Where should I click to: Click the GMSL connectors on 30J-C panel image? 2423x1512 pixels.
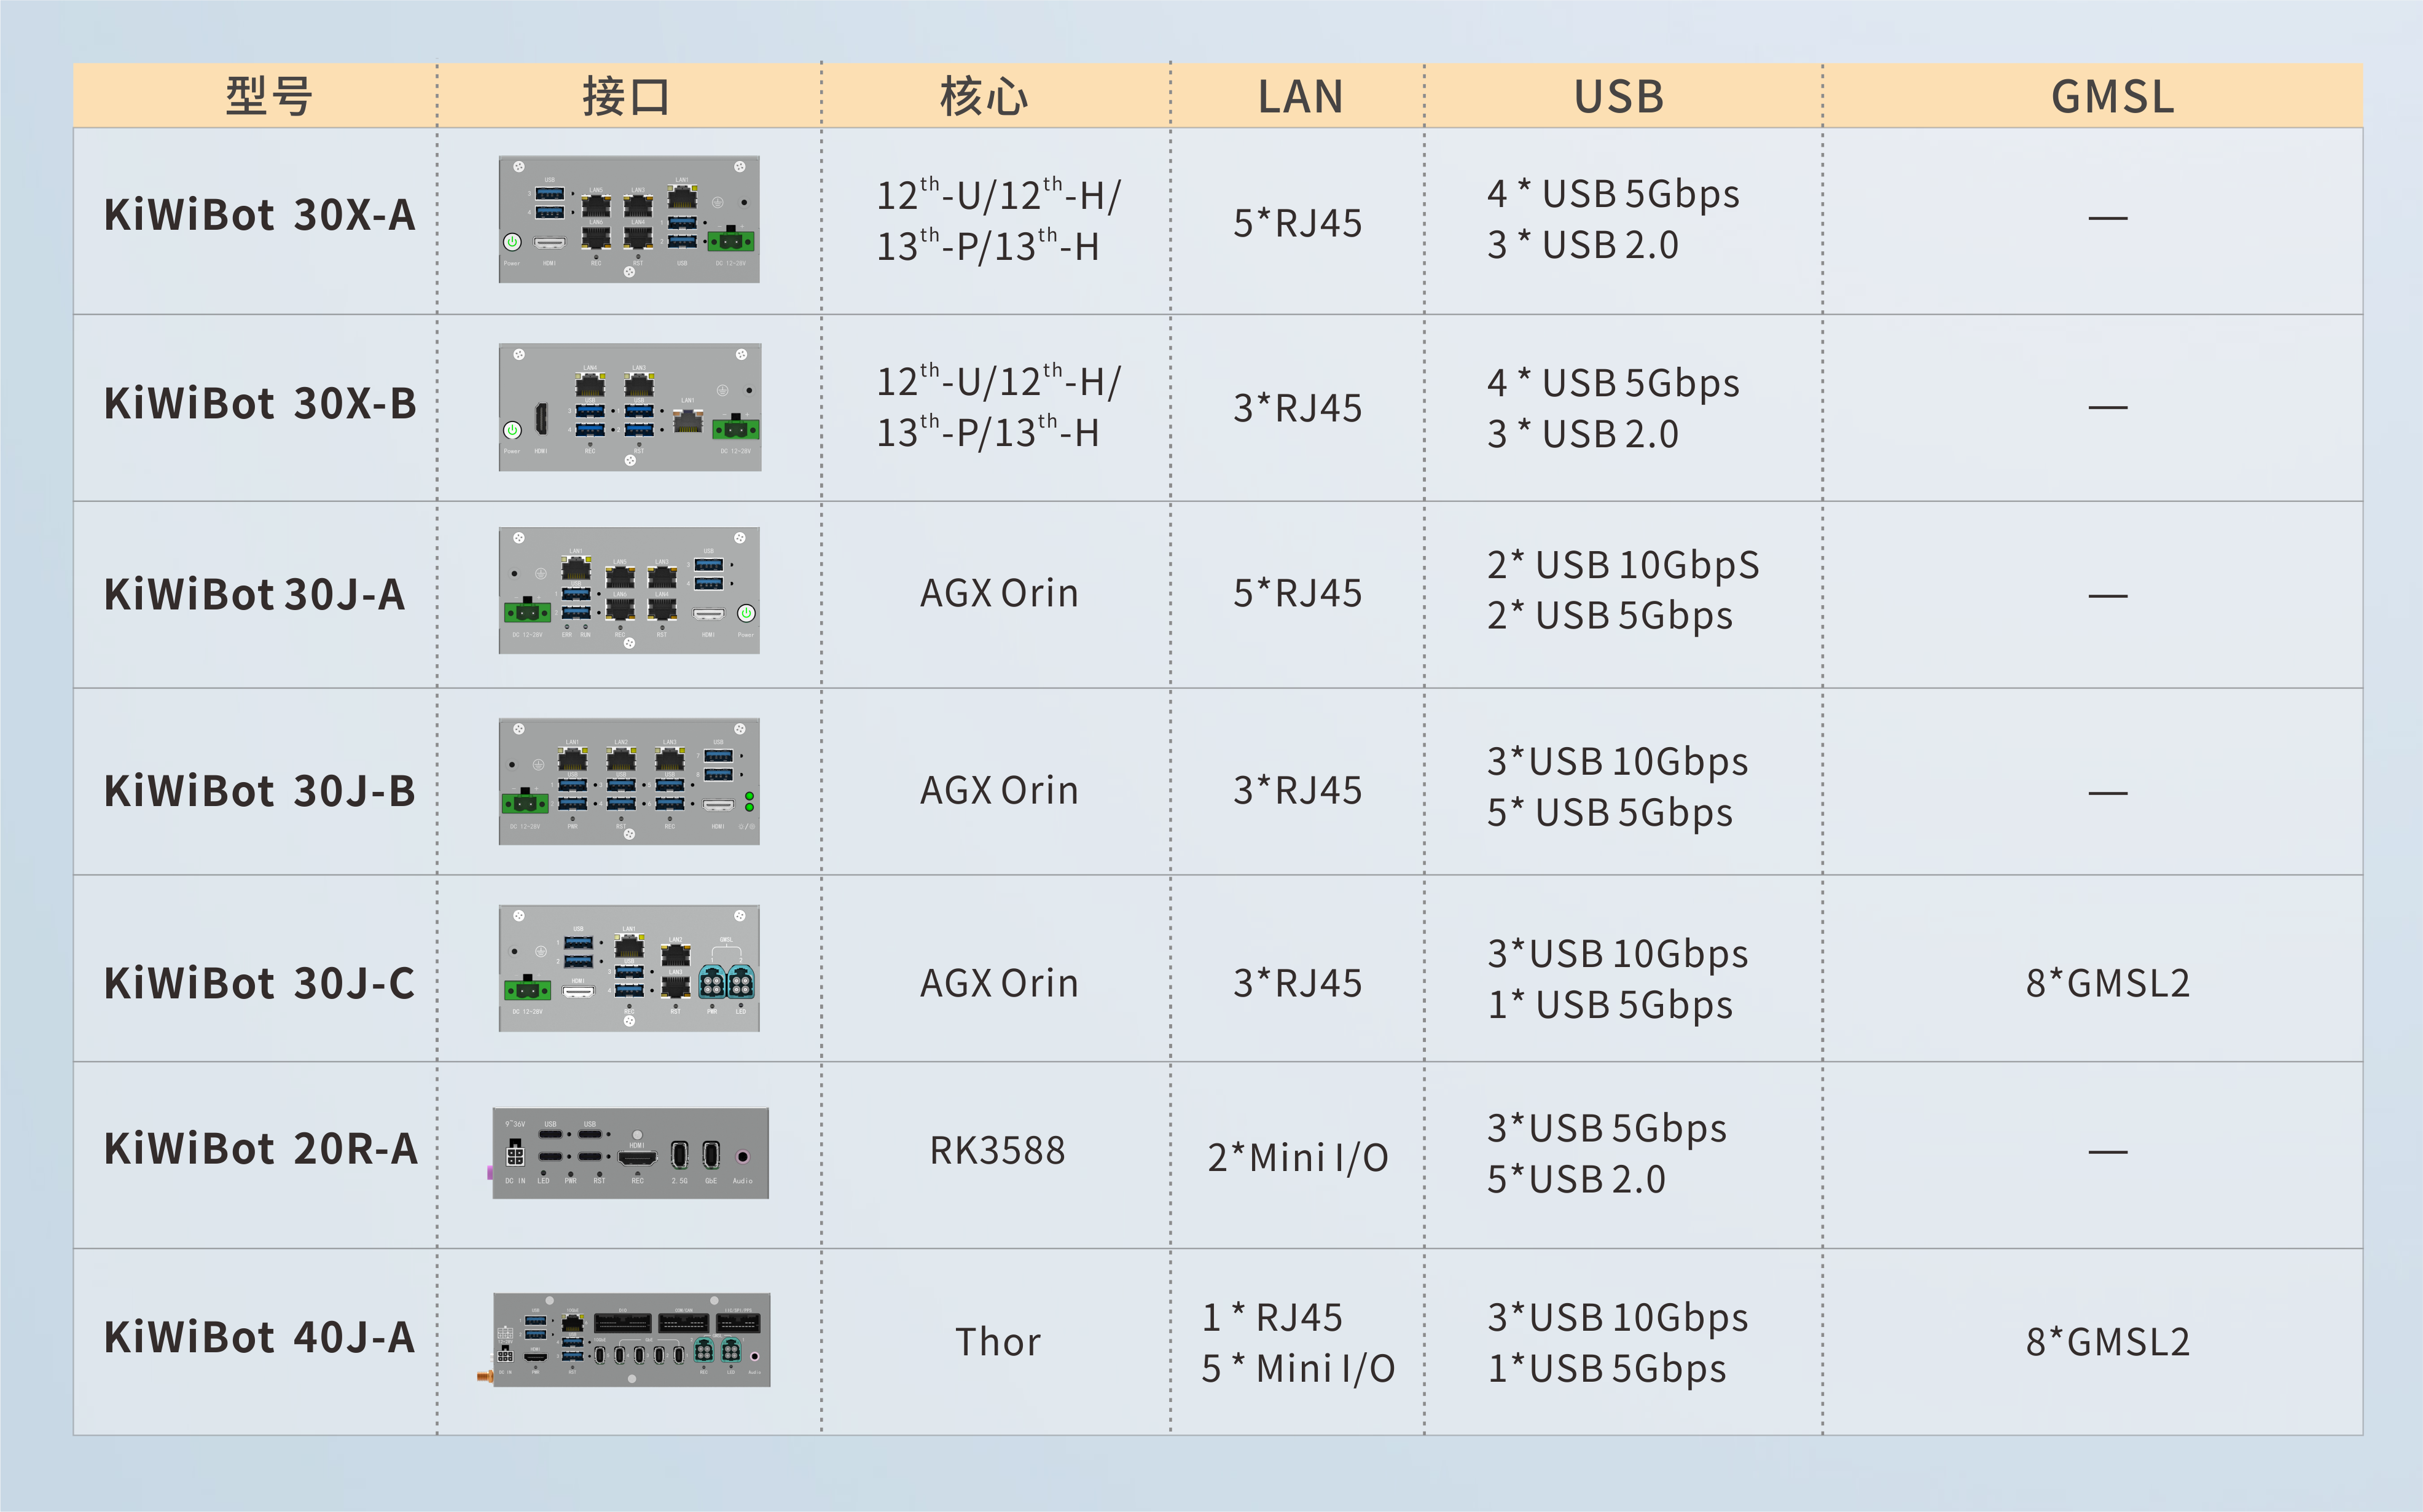coord(725,983)
